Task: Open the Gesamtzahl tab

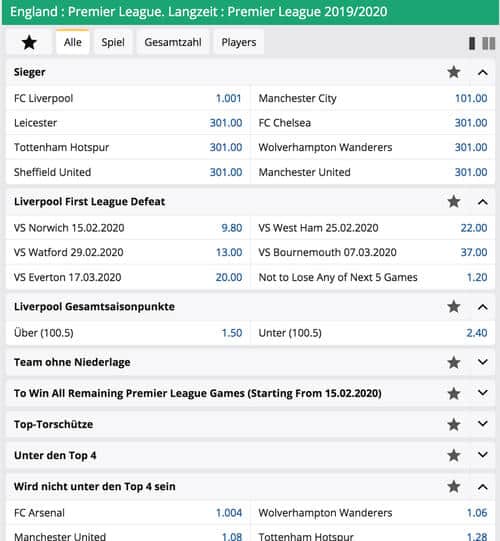Action: click(x=173, y=42)
